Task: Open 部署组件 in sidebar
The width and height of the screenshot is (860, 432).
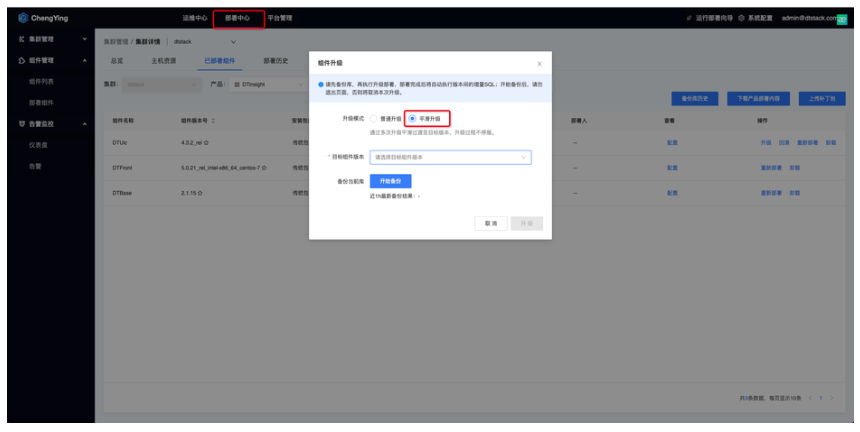Action: 41,103
